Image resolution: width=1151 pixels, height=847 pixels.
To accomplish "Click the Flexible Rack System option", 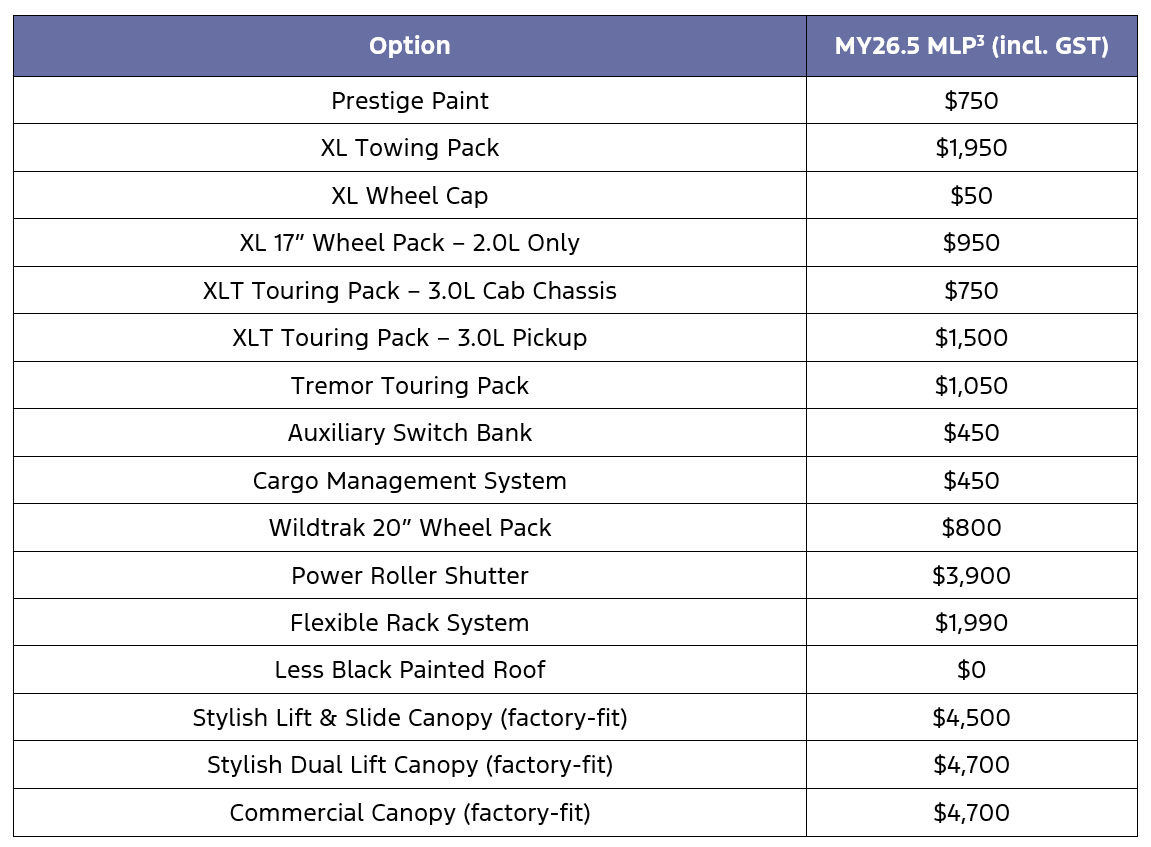I will point(410,623).
